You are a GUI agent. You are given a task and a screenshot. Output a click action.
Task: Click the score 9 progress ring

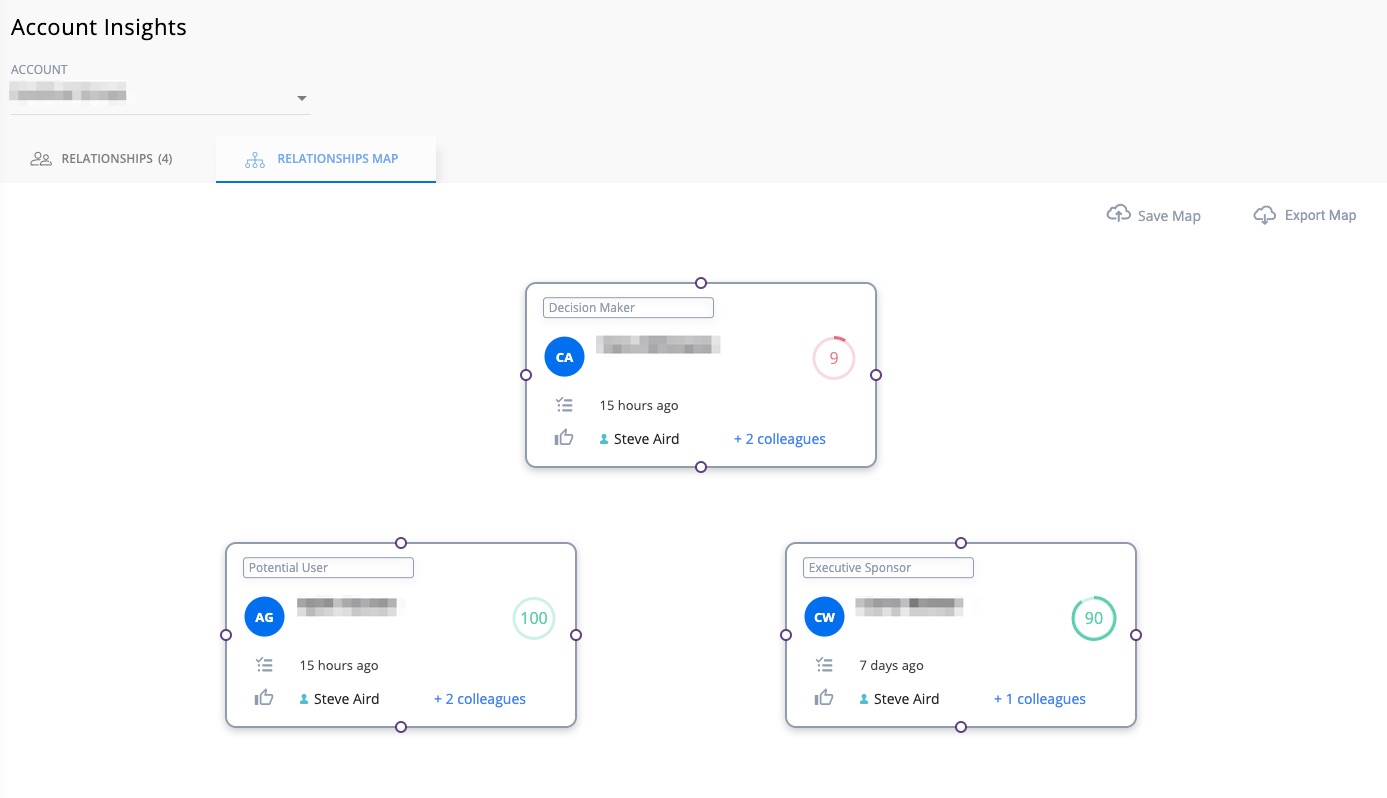tap(833, 358)
